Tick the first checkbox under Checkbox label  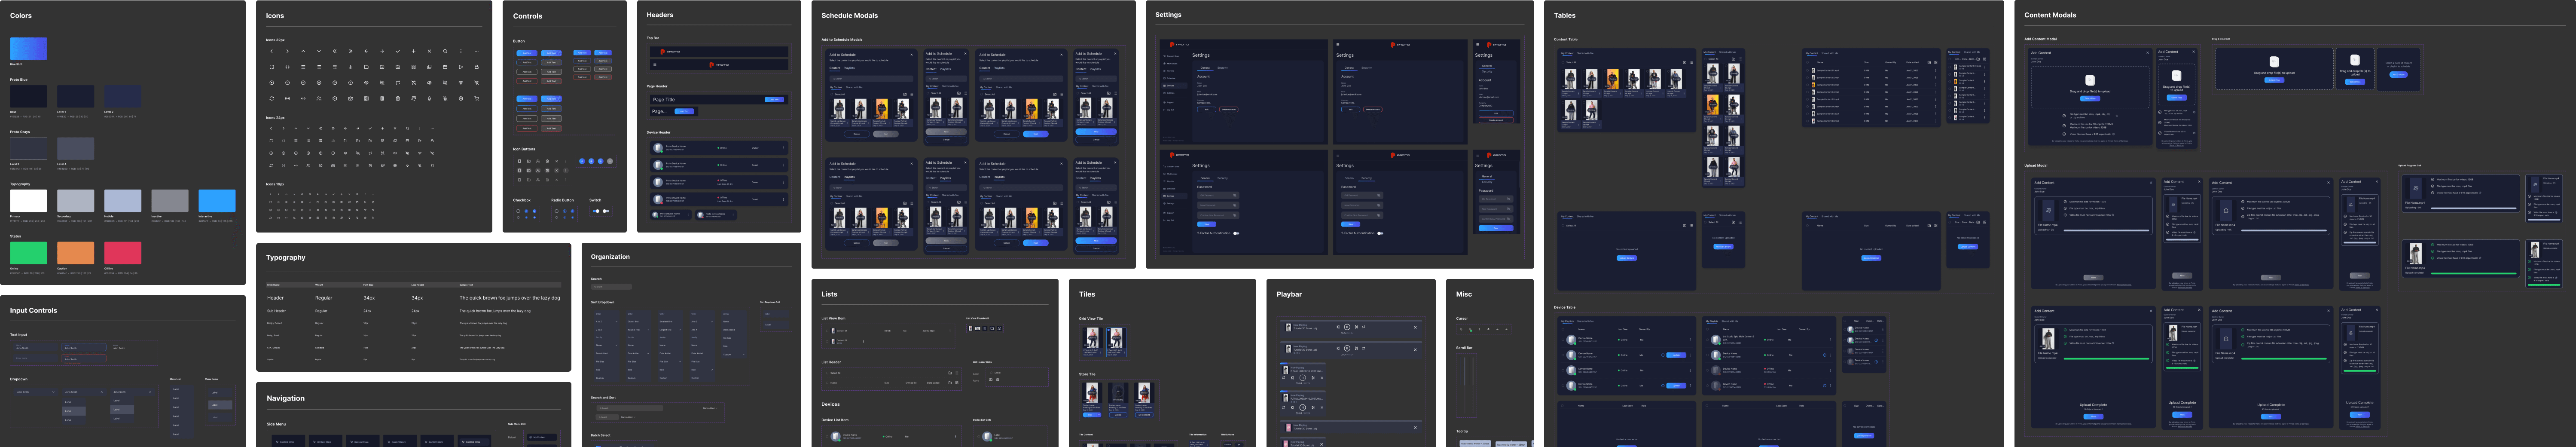click(x=518, y=211)
